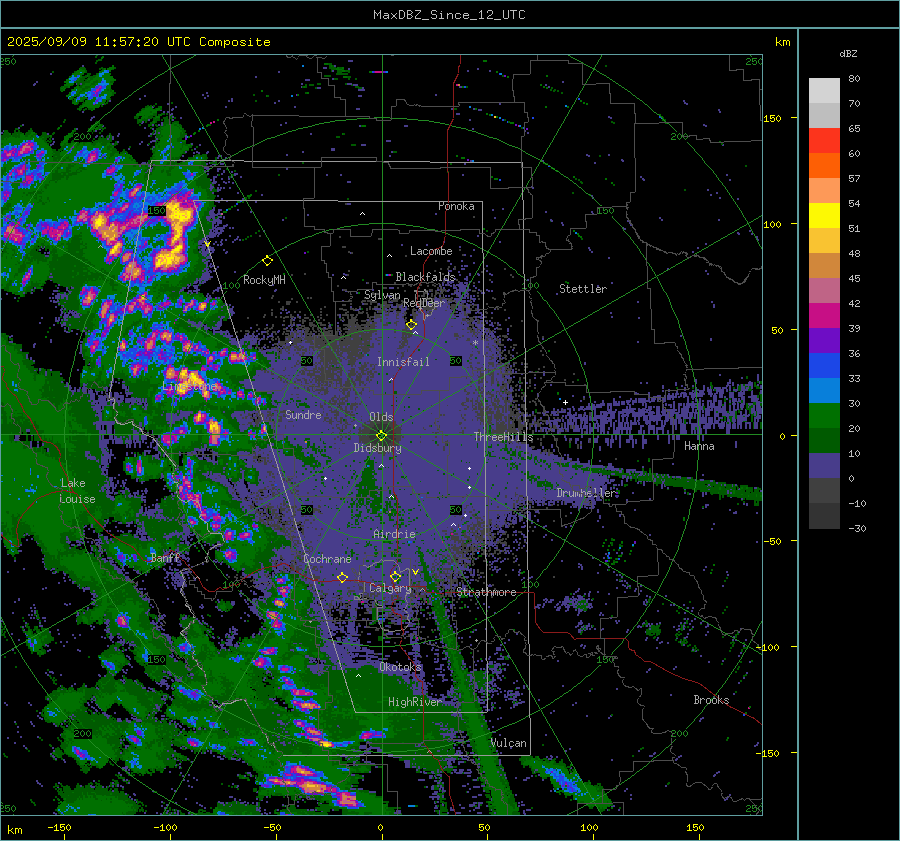The image size is (900, 841).
Task: Click the orange legend swatch between 60 and 57
Action: (824, 165)
